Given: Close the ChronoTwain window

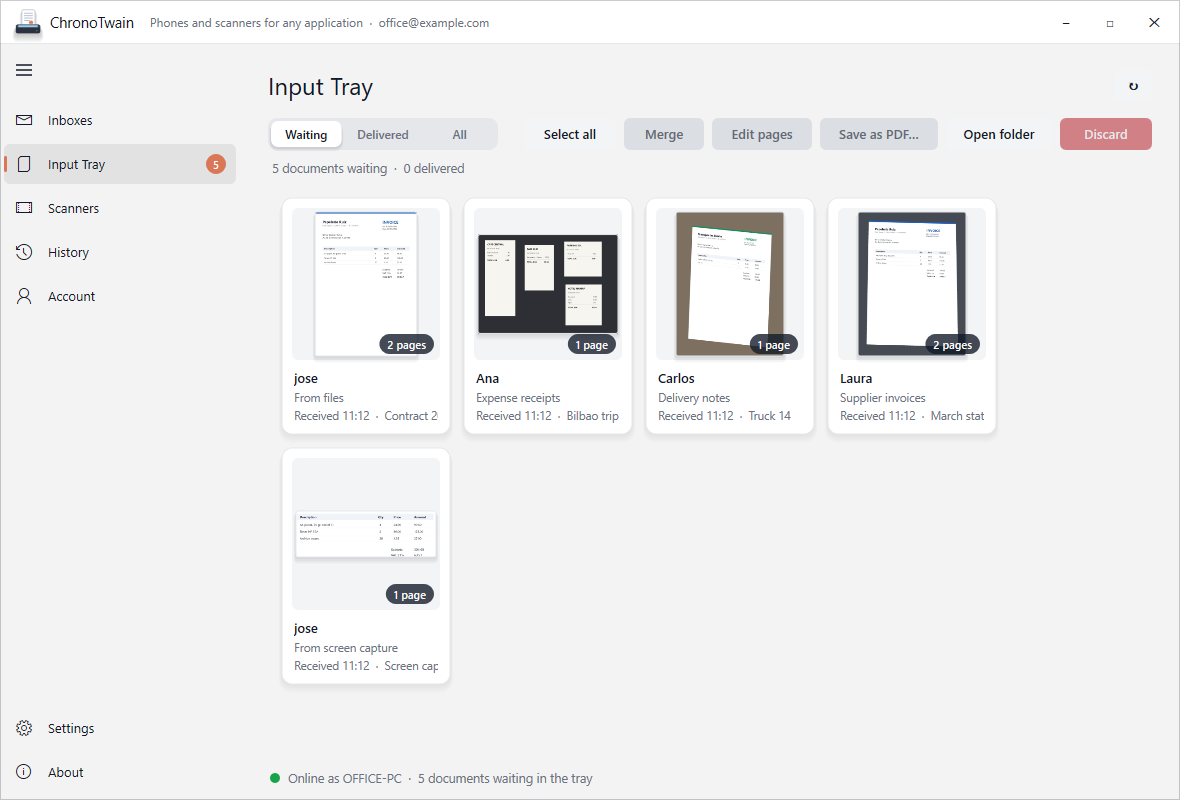Looking at the screenshot, I should pos(1154,23).
